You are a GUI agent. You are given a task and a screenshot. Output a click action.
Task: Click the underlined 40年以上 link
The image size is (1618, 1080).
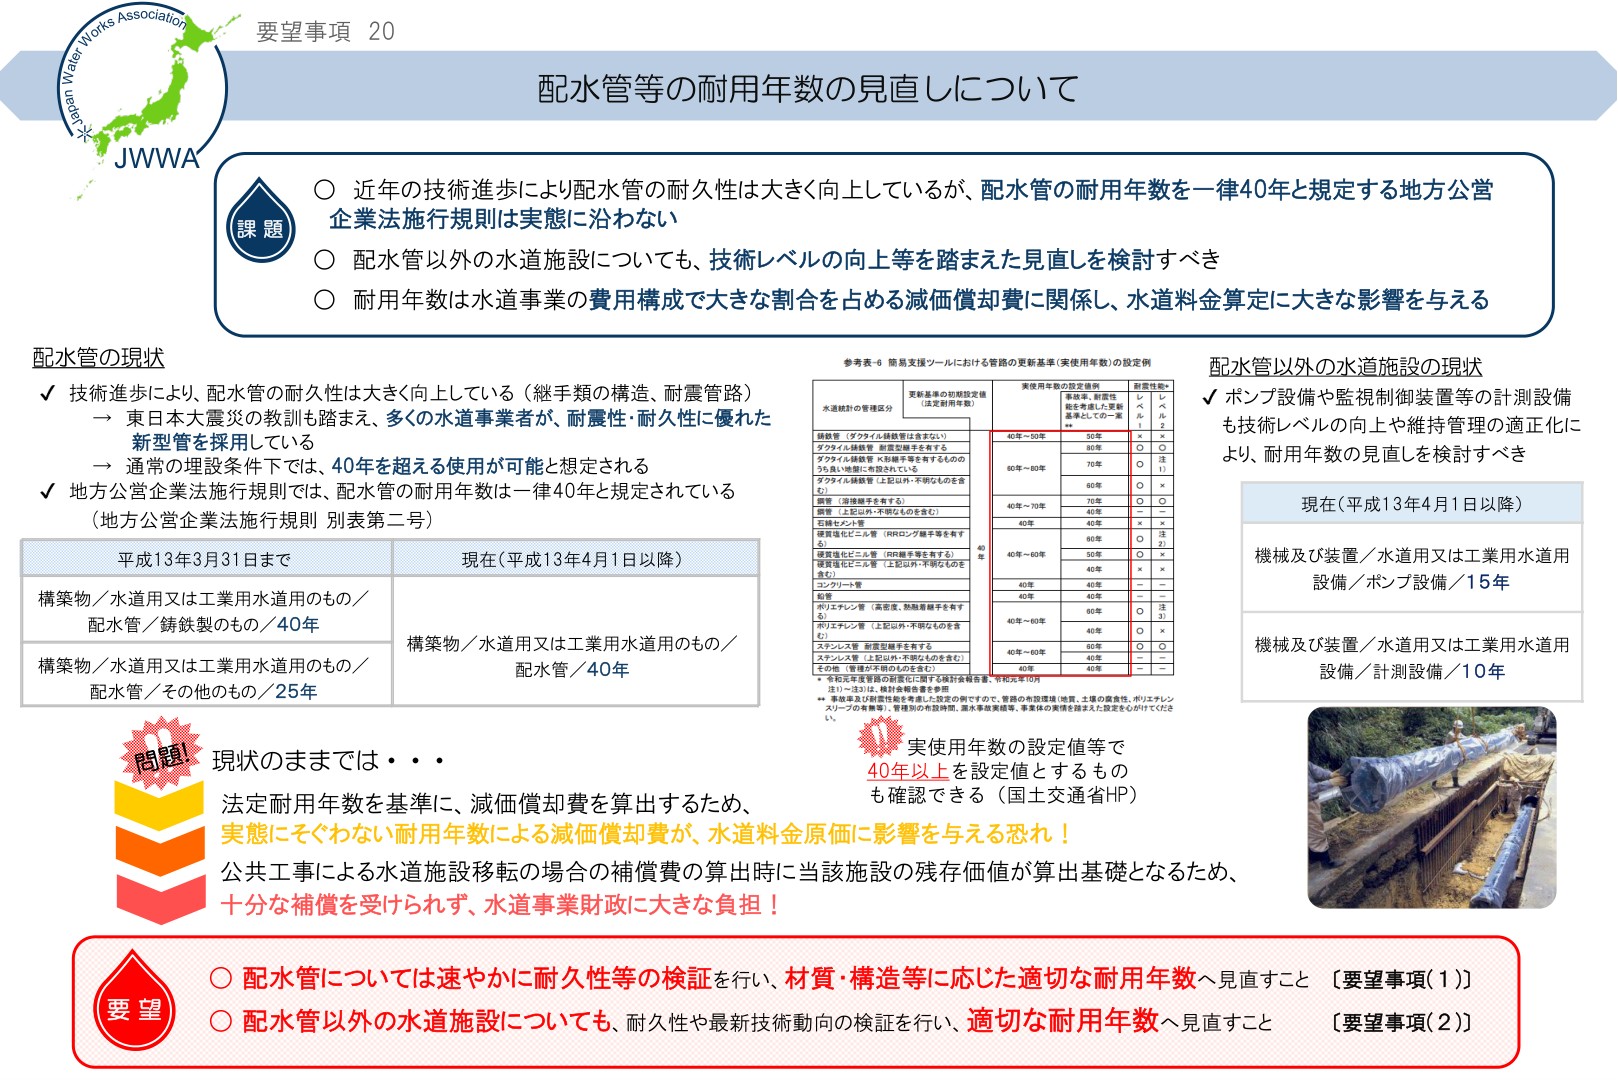(x=907, y=771)
